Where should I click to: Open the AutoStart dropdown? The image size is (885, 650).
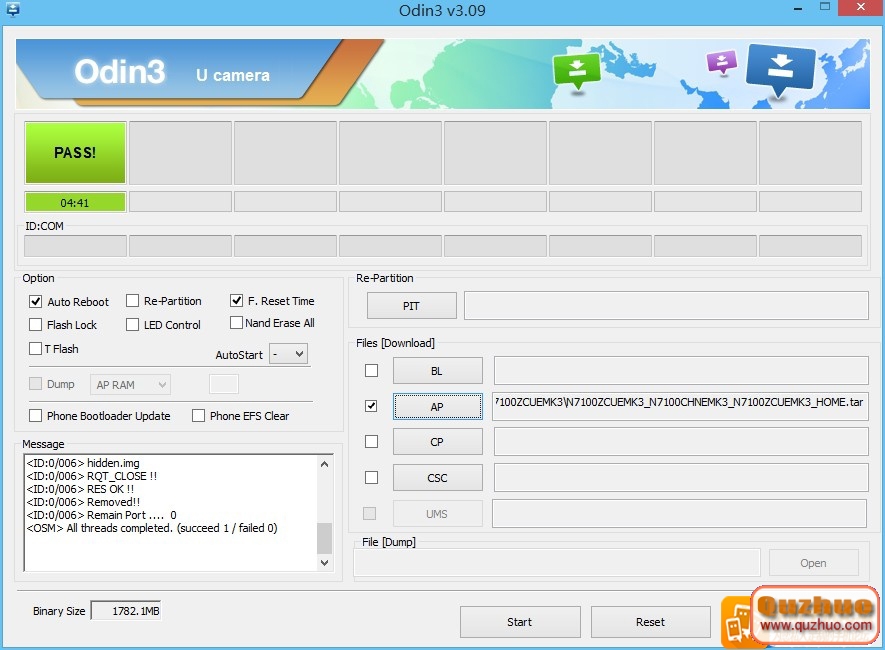pyautogui.click(x=288, y=354)
